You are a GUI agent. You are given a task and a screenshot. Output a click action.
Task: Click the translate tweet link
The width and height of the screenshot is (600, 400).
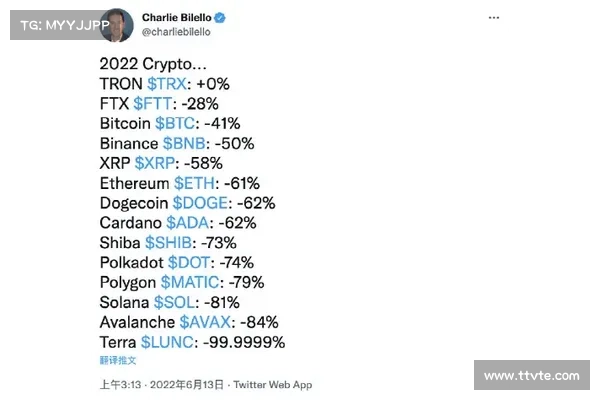tap(118, 360)
